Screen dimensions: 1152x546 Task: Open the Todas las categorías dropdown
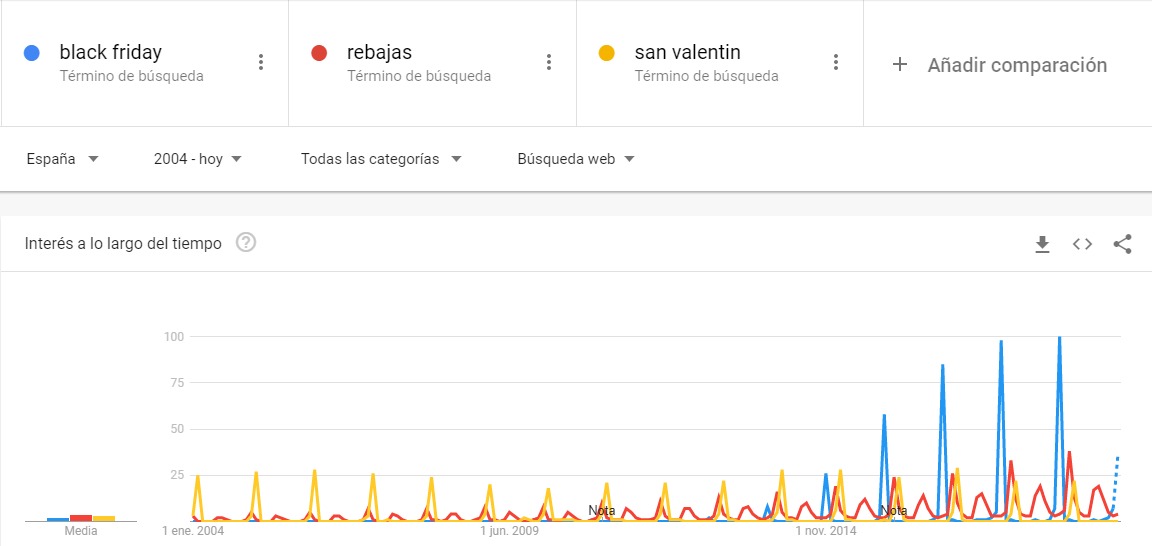tap(381, 159)
